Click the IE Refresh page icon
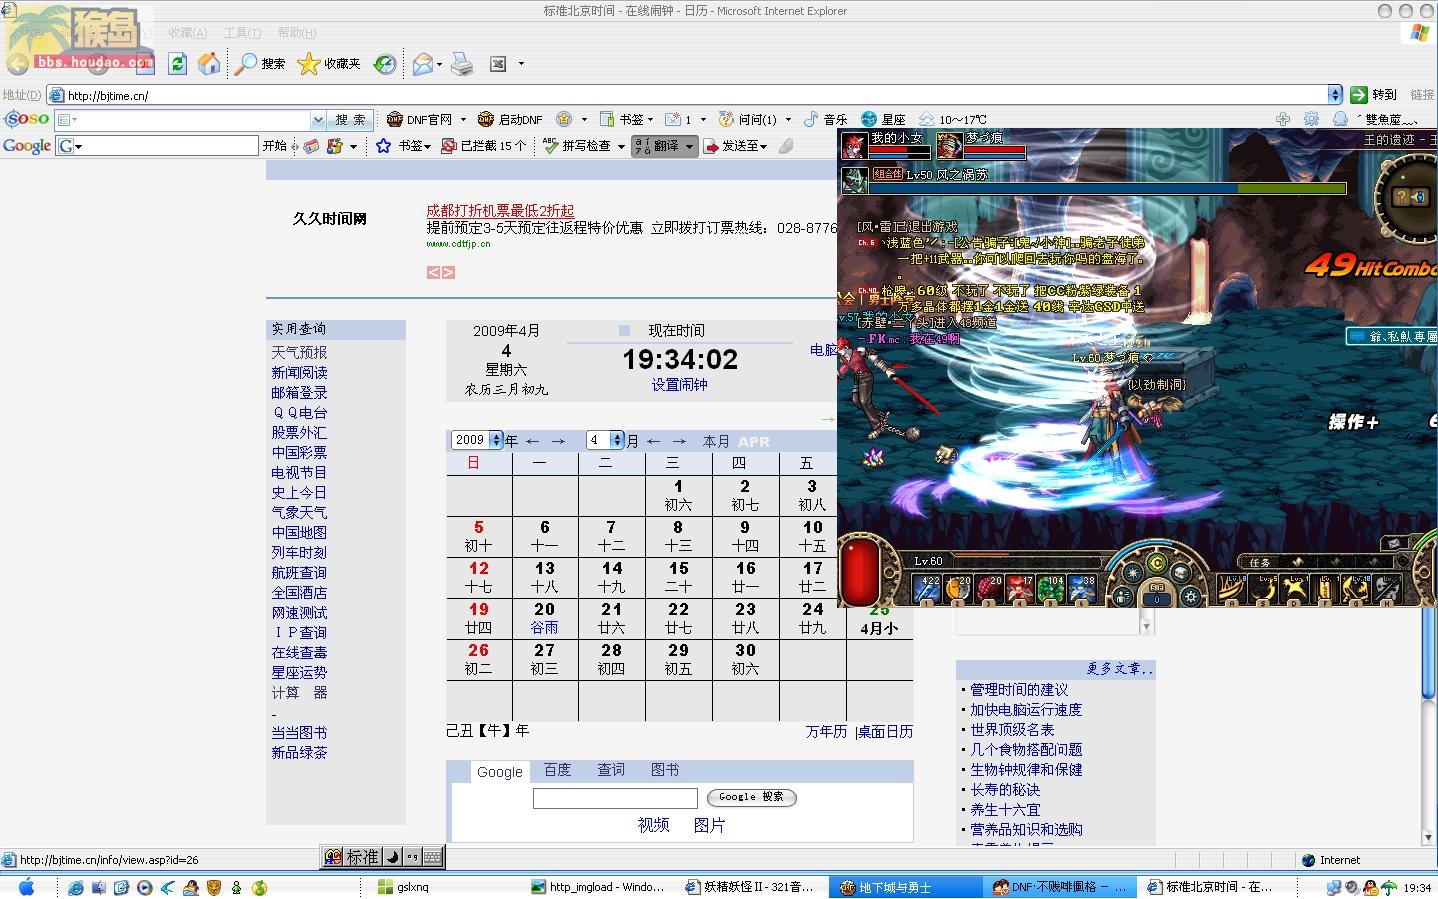Viewport: 1438px width, 899px height. pyautogui.click(x=177, y=64)
